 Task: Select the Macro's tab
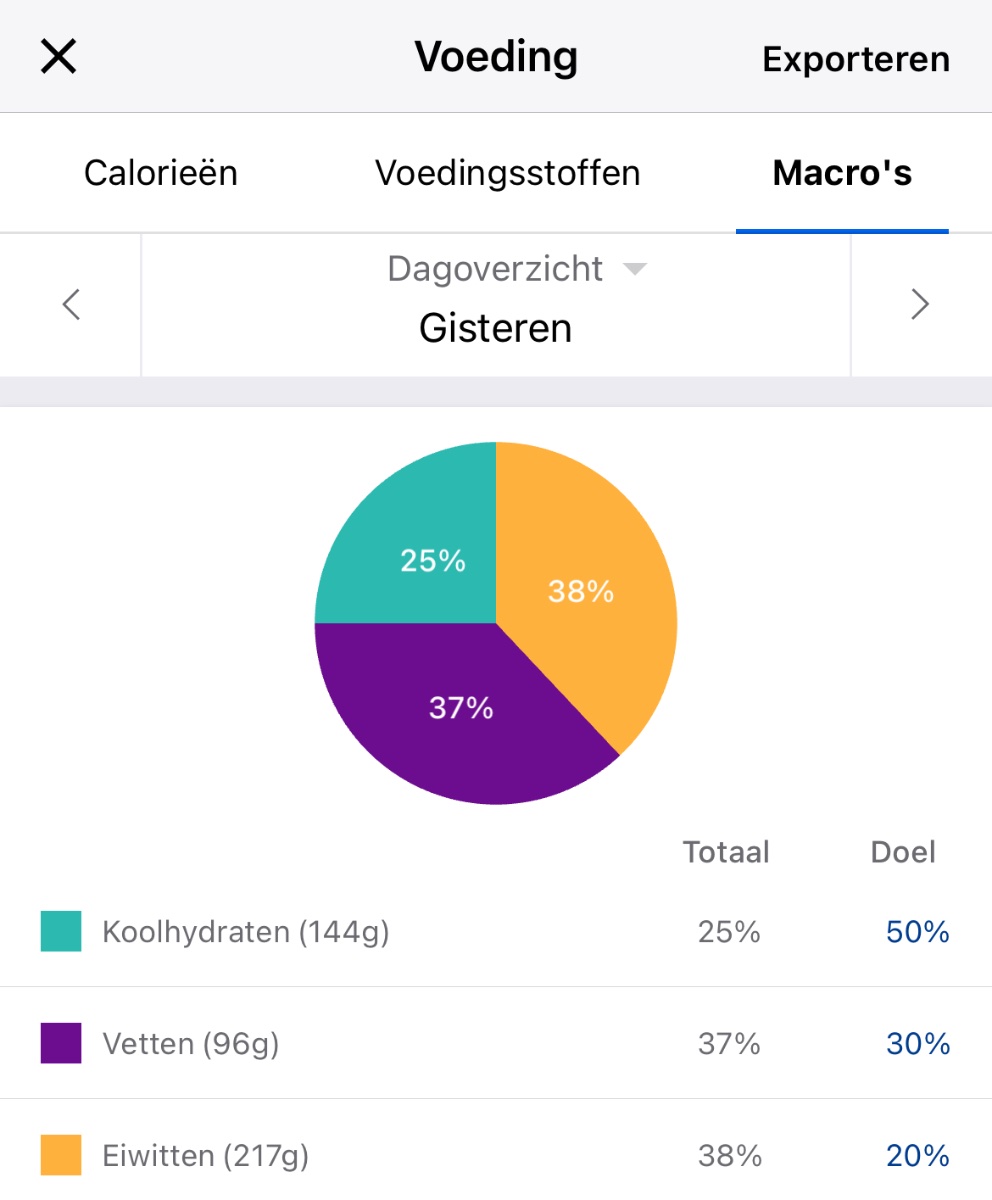pyautogui.click(x=842, y=173)
